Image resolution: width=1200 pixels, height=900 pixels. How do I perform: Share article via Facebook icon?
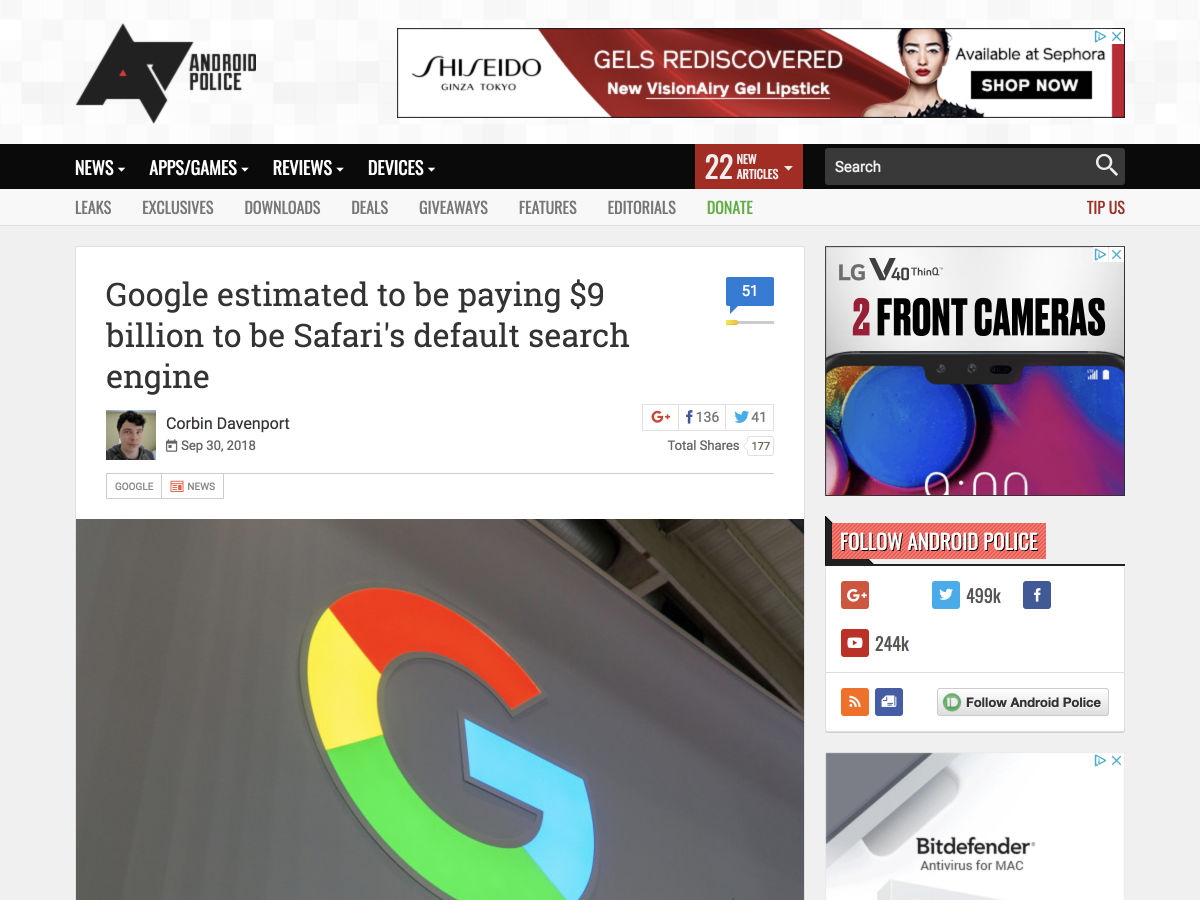click(689, 417)
